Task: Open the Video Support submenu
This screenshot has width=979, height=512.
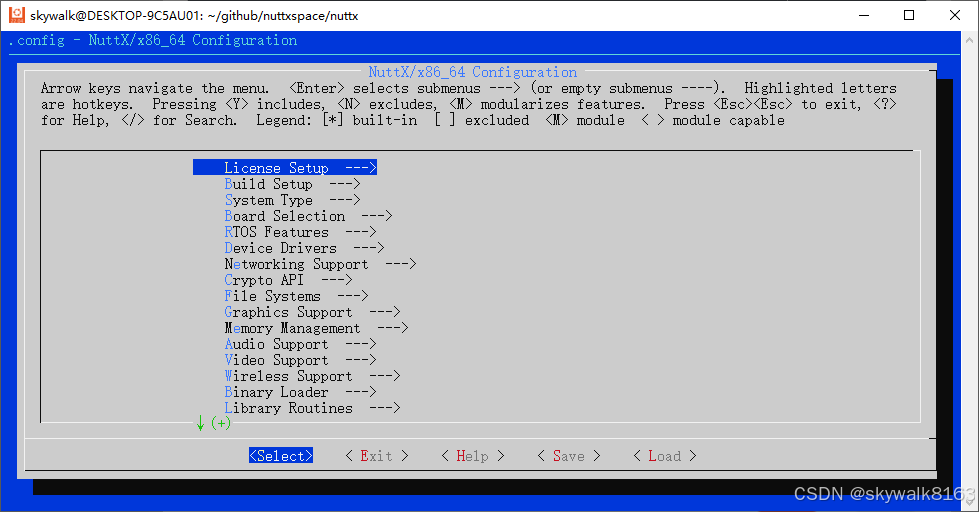Action: click(300, 360)
